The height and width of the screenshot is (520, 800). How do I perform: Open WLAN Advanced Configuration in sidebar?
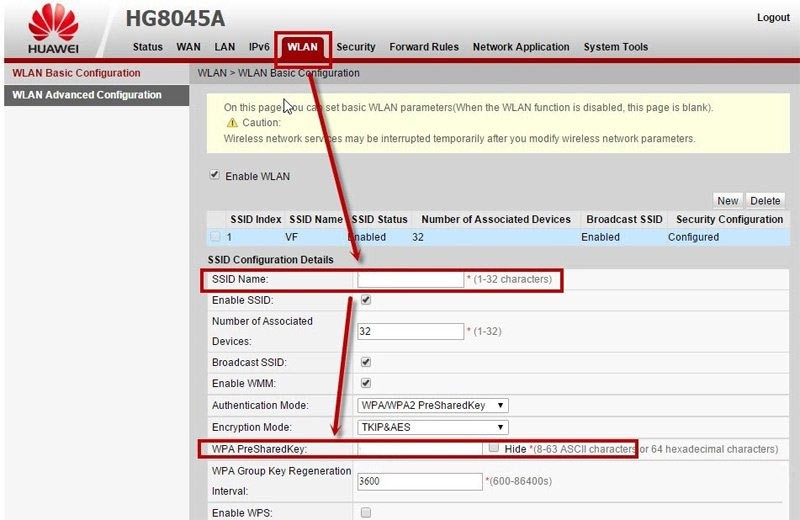coord(87,95)
